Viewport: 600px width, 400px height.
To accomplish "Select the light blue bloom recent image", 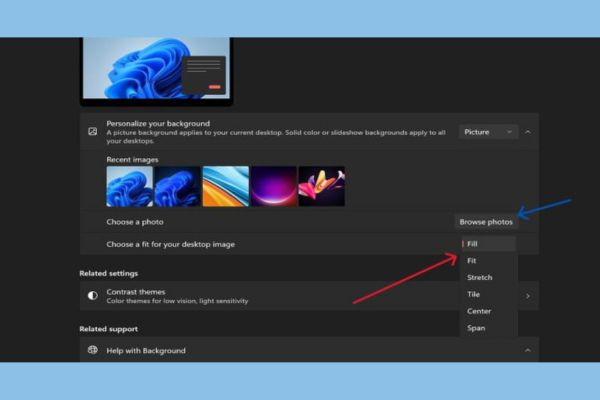I will (x=130, y=186).
